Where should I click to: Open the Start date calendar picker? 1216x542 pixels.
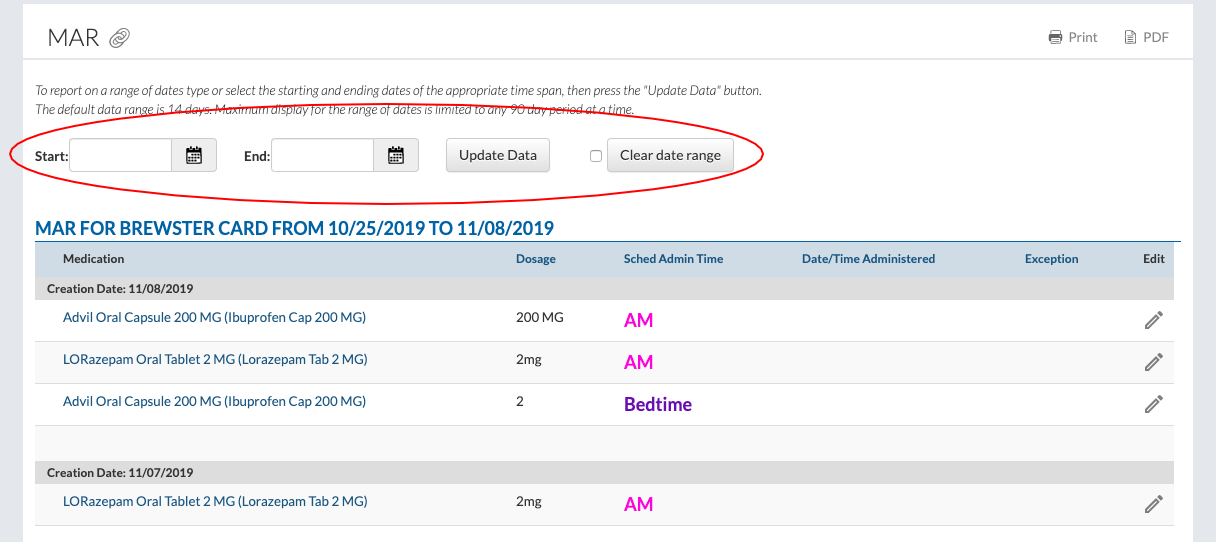[x=194, y=155]
